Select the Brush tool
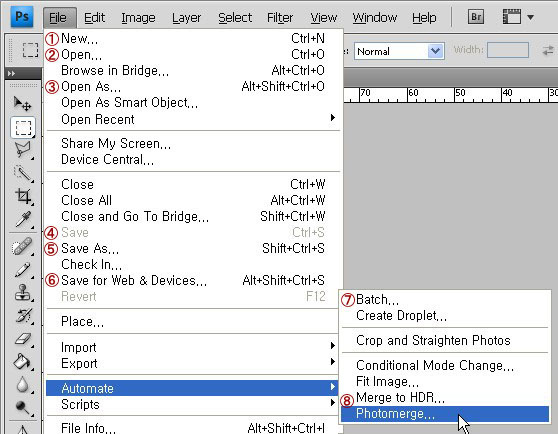The width and height of the screenshot is (558, 434). 23,270
